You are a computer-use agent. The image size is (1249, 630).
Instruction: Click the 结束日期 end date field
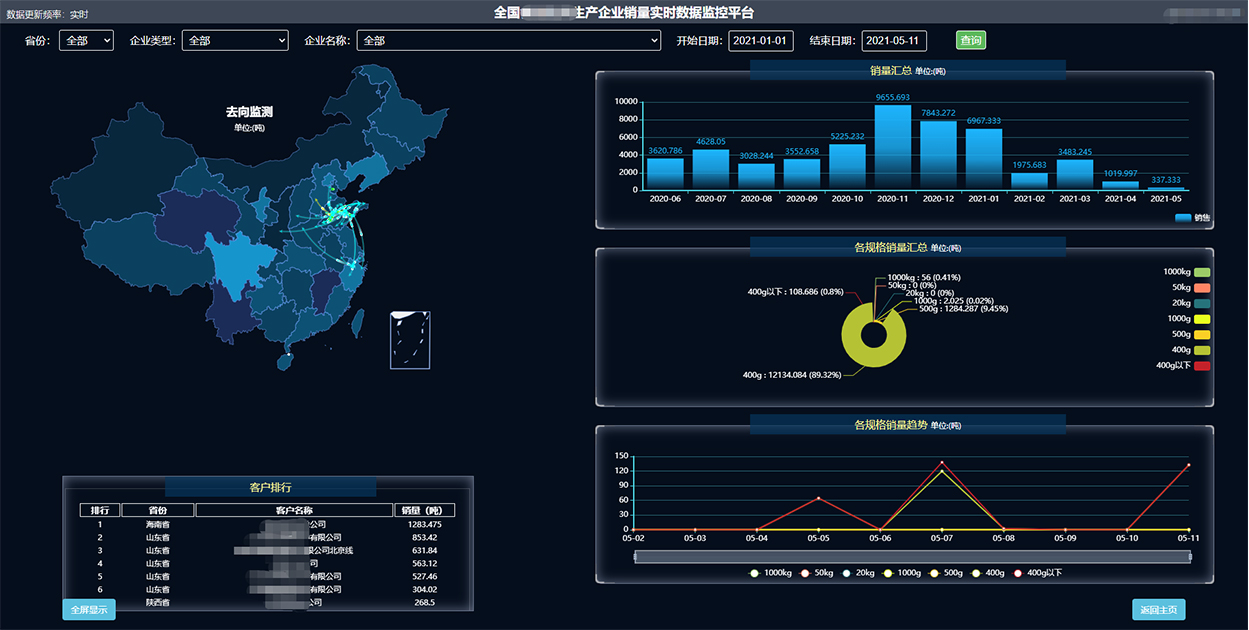click(894, 41)
